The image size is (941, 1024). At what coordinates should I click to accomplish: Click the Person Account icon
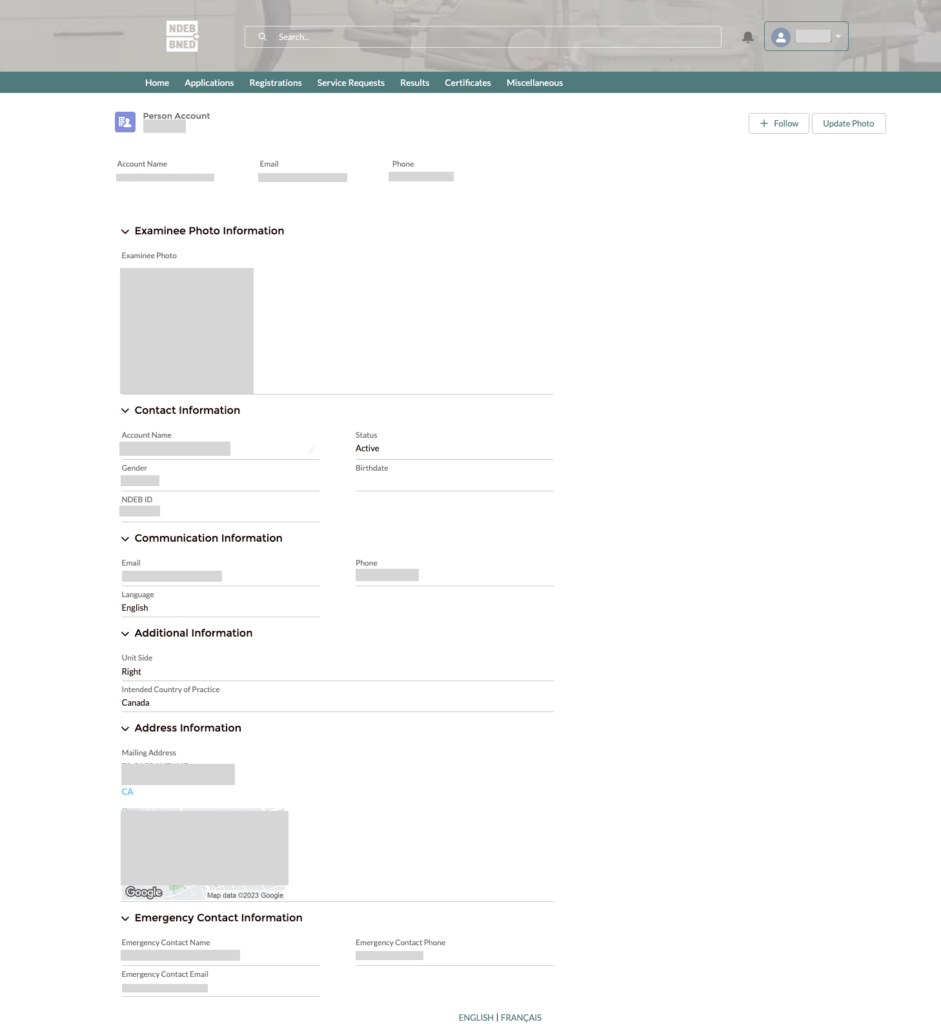pyautogui.click(x=125, y=122)
